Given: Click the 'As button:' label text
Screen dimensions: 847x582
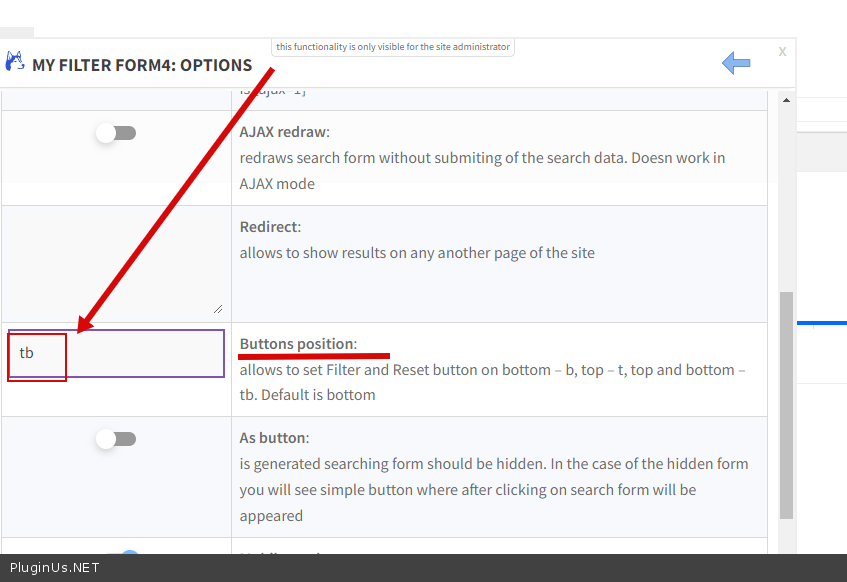Looking at the screenshot, I should pos(274,438).
